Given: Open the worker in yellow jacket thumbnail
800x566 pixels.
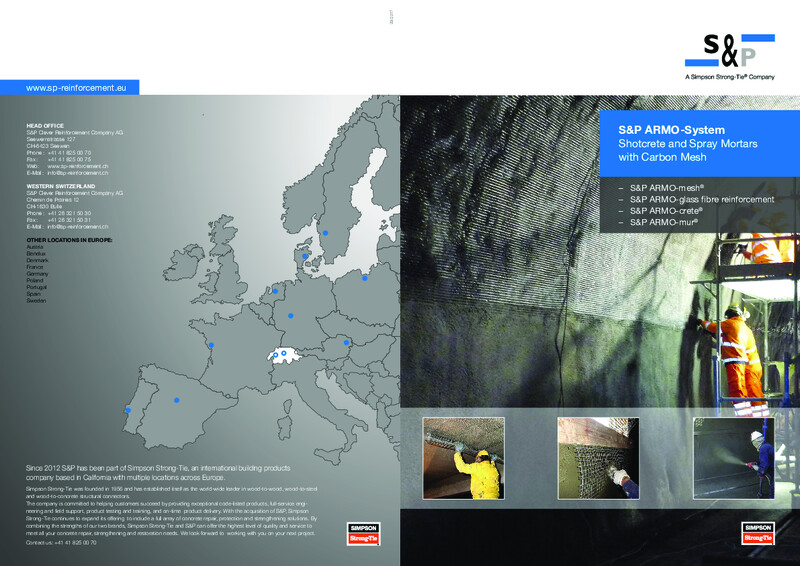Looking at the screenshot, I should (x=463, y=458).
